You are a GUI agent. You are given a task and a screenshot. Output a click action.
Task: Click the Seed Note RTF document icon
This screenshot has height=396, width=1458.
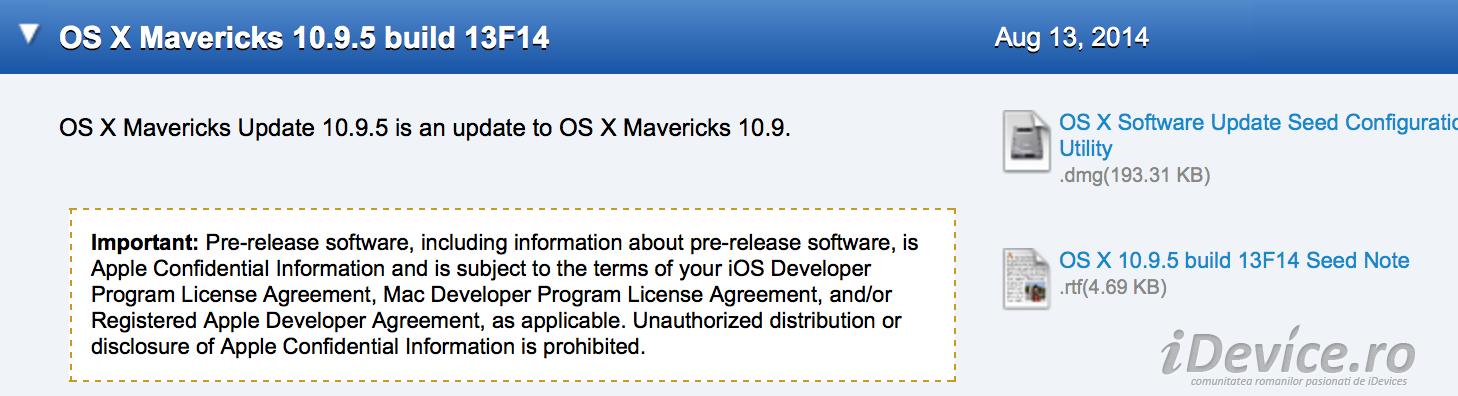[x=1026, y=277]
